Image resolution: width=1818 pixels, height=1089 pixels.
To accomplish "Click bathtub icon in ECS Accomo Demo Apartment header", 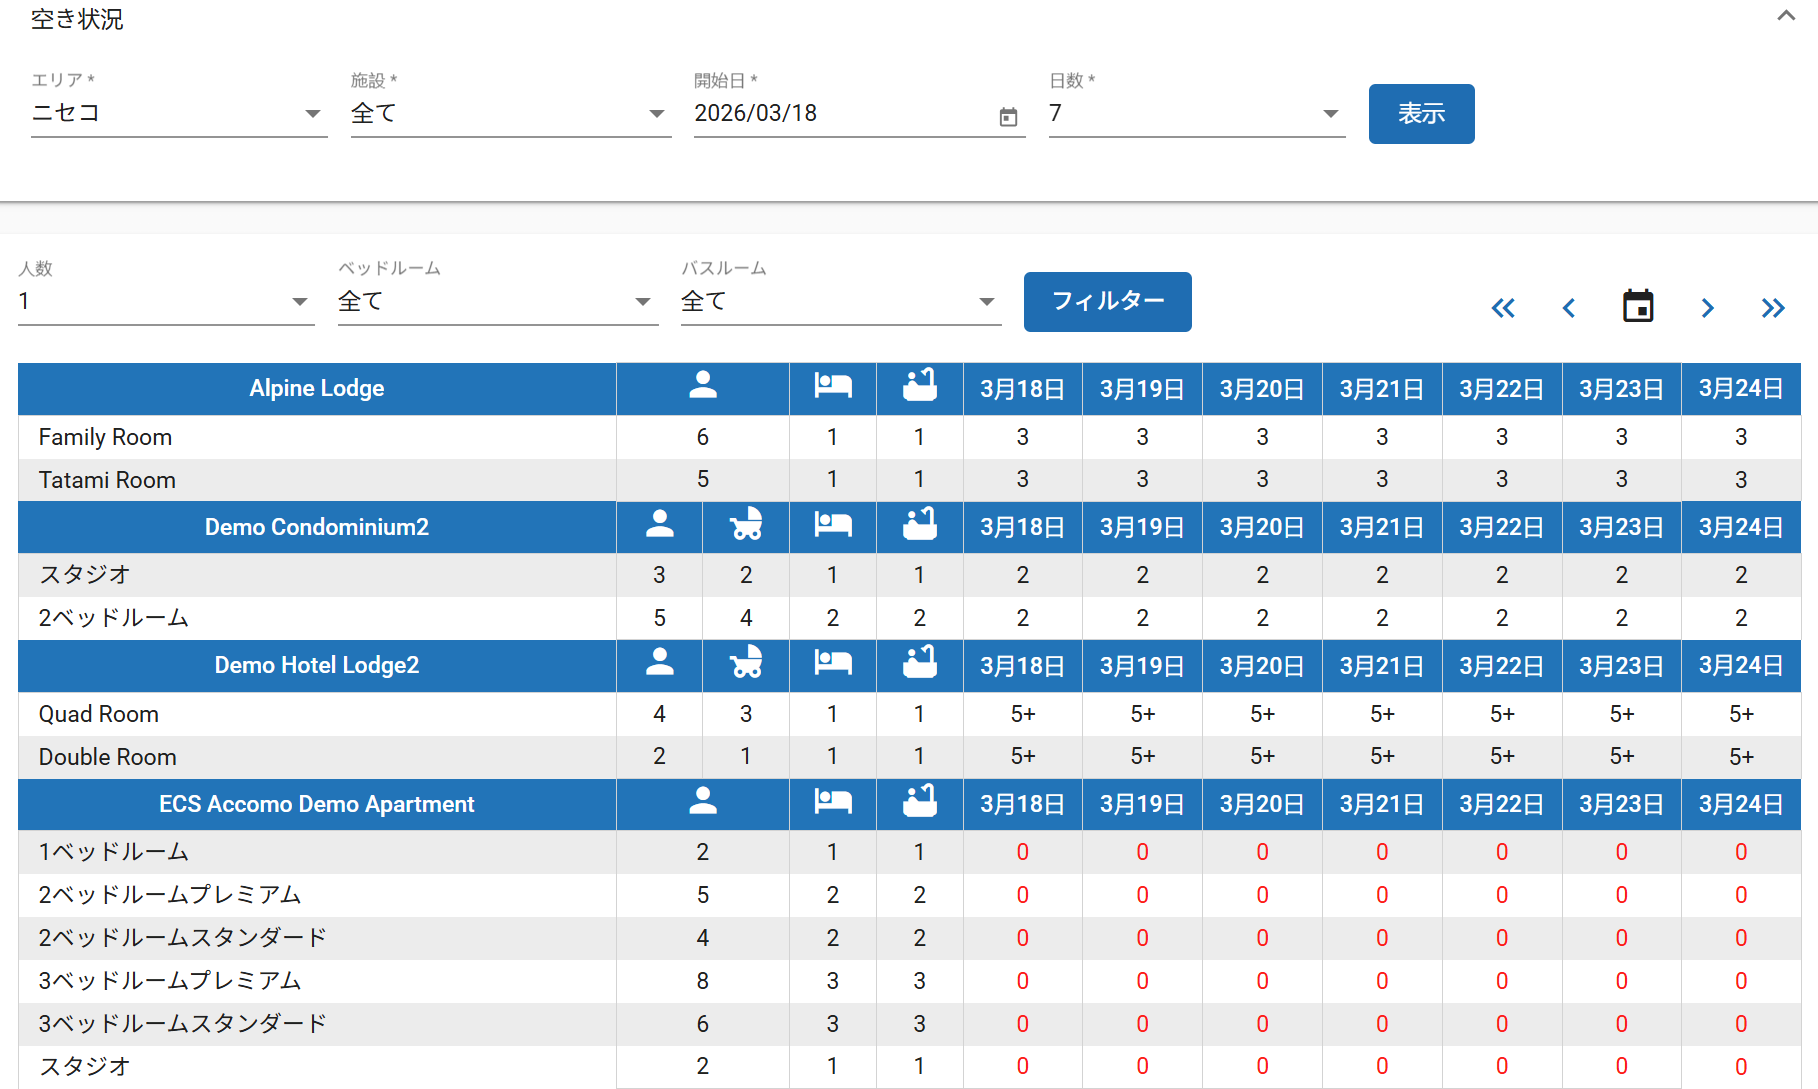I will [x=919, y=803].
